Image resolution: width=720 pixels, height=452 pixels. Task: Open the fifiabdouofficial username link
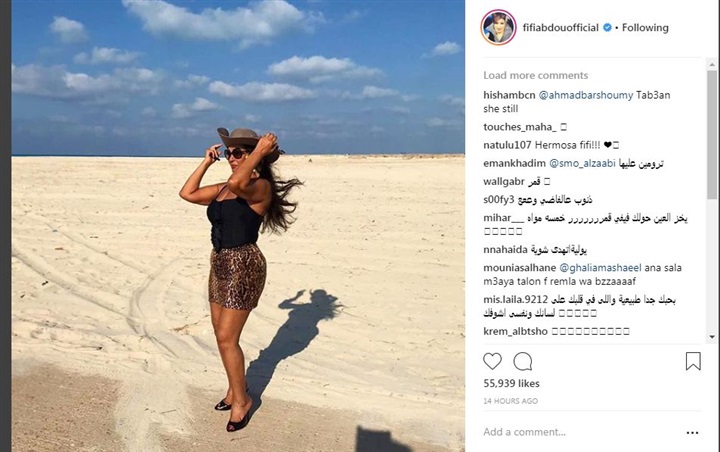pyautogui.click(x=561, y=28)
